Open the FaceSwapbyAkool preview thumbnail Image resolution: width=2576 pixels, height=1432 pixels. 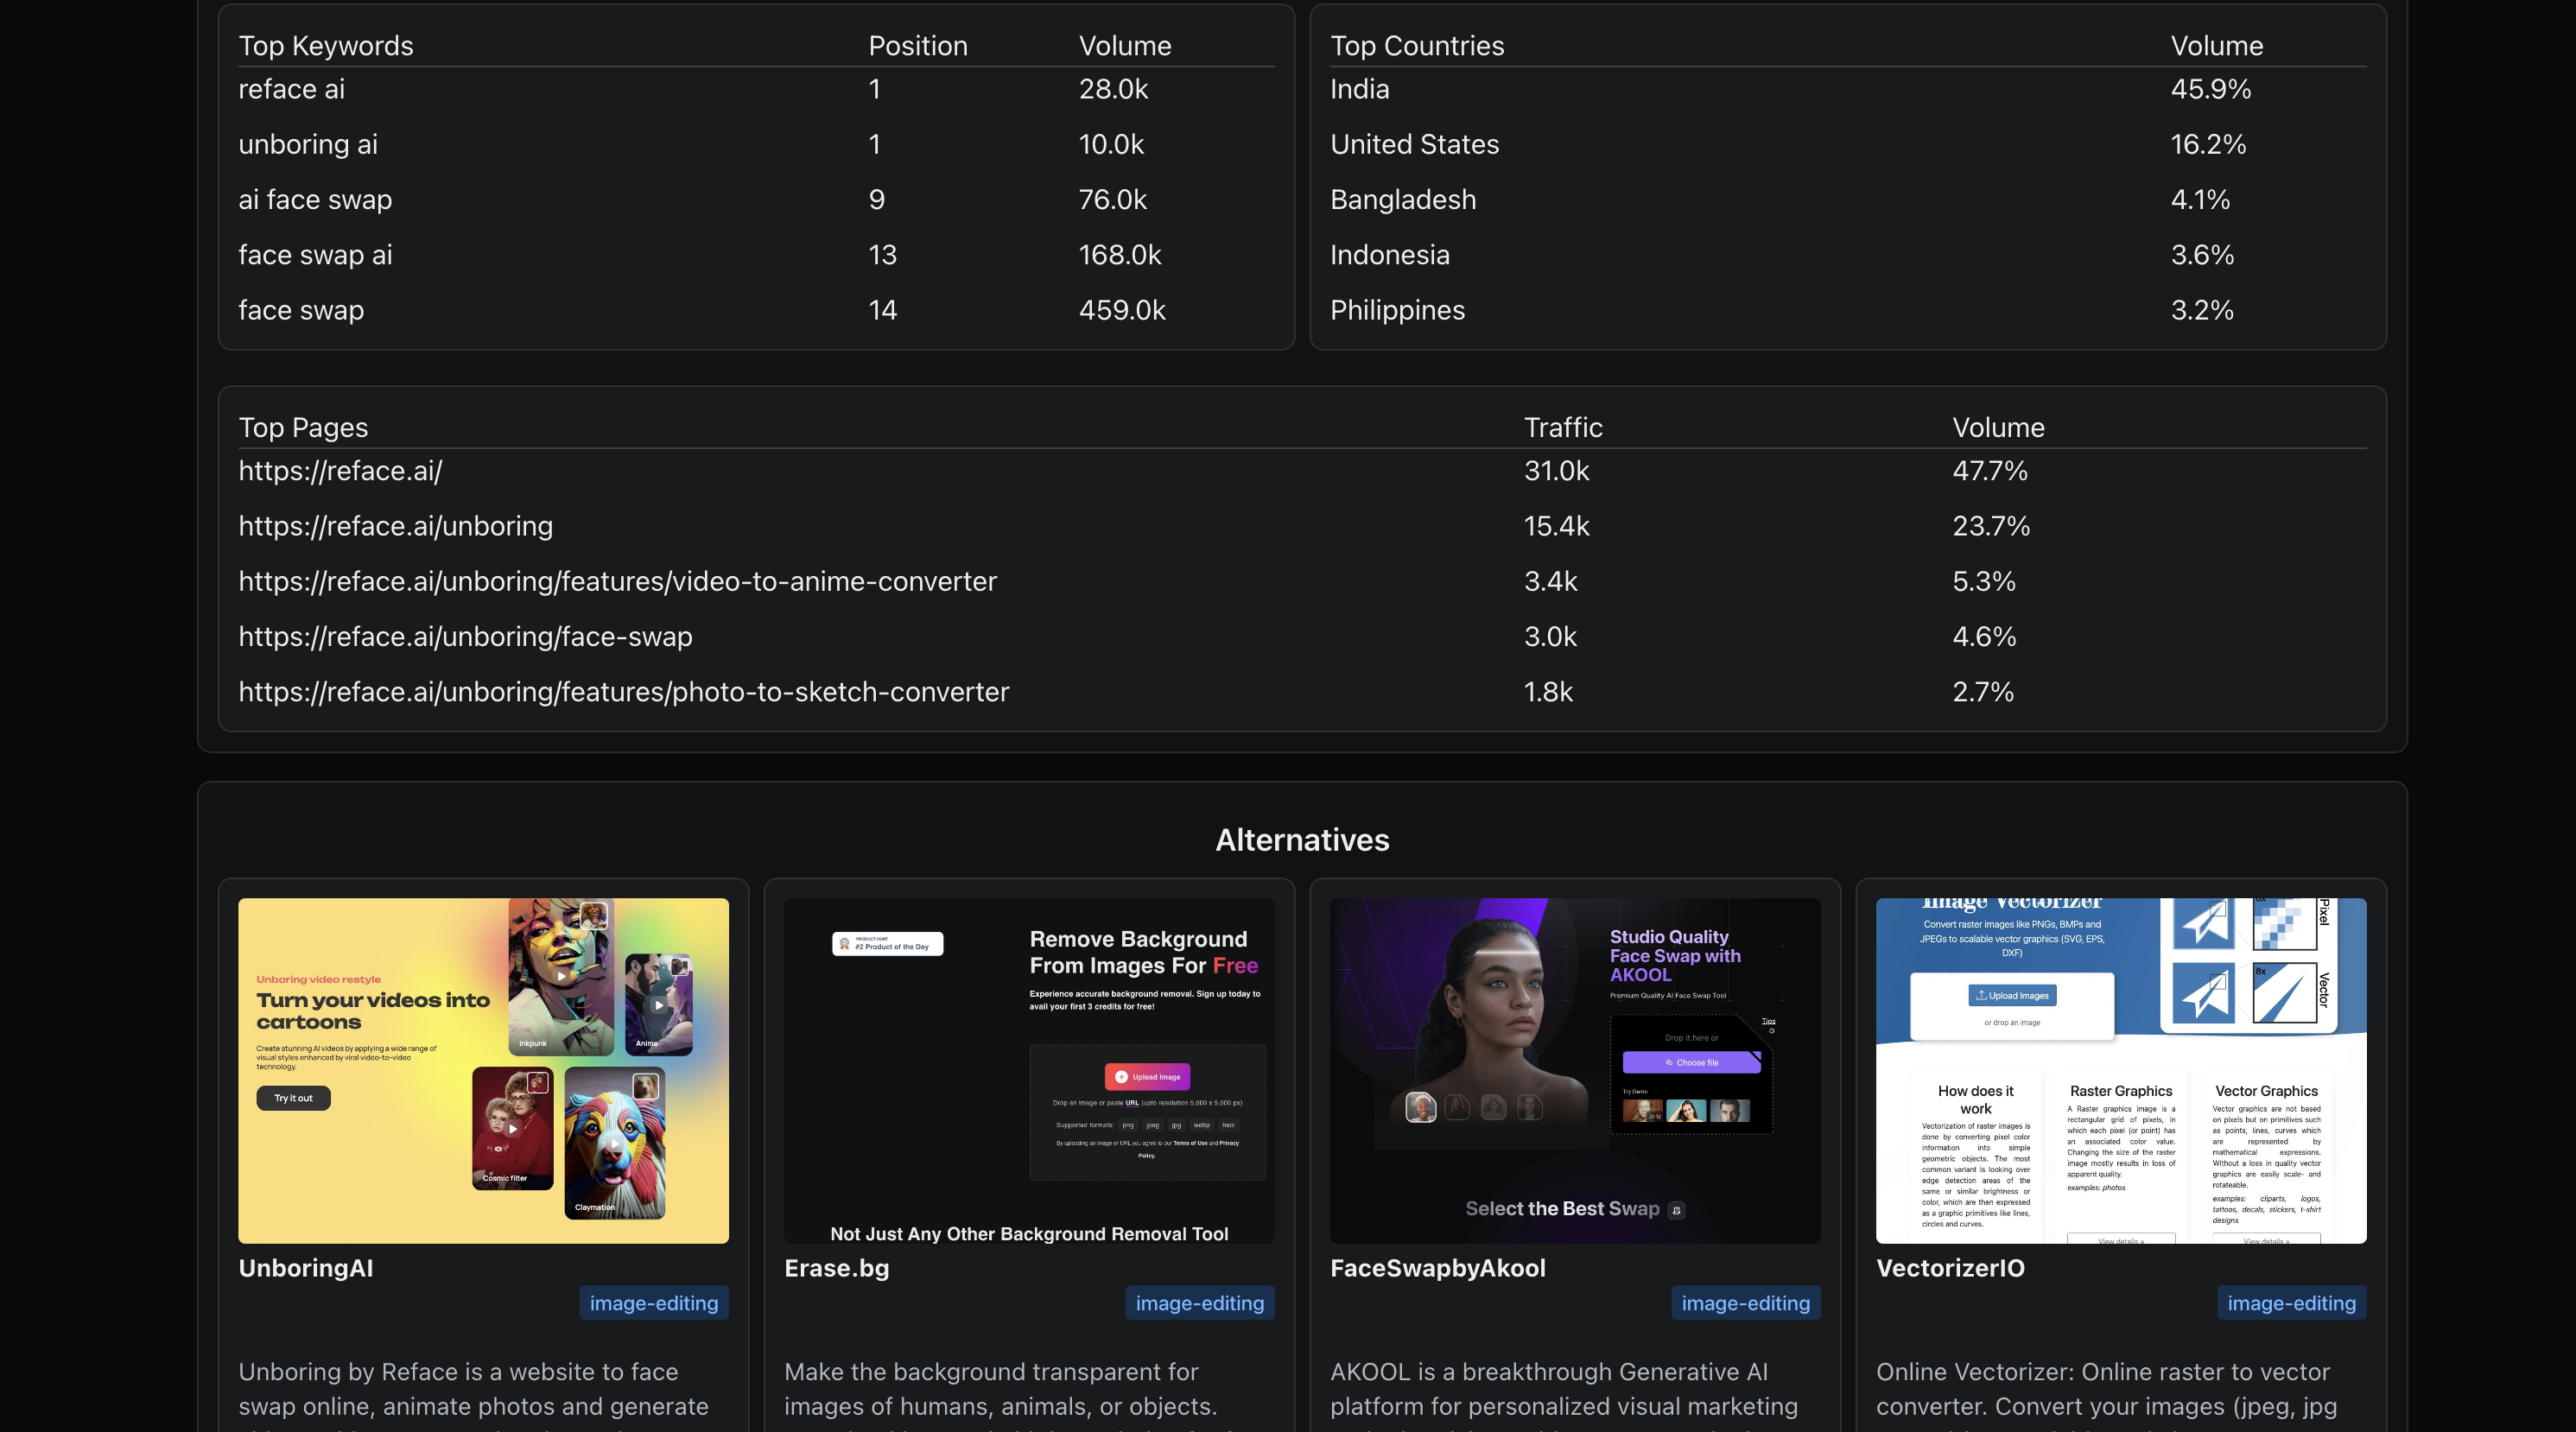(1575, 1070)
